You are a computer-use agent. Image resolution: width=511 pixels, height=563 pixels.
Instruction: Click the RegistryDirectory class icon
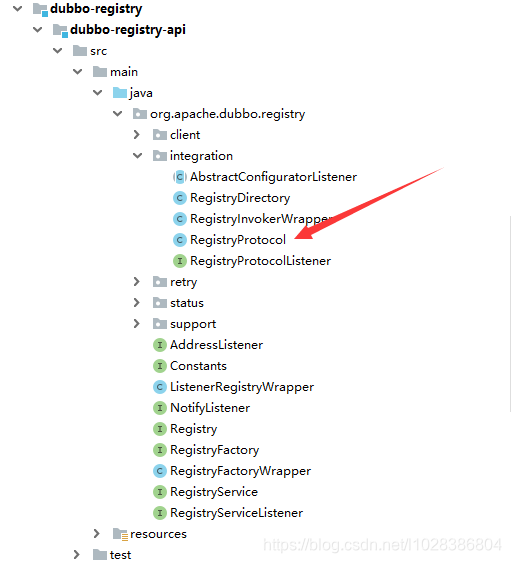(180, 198)
